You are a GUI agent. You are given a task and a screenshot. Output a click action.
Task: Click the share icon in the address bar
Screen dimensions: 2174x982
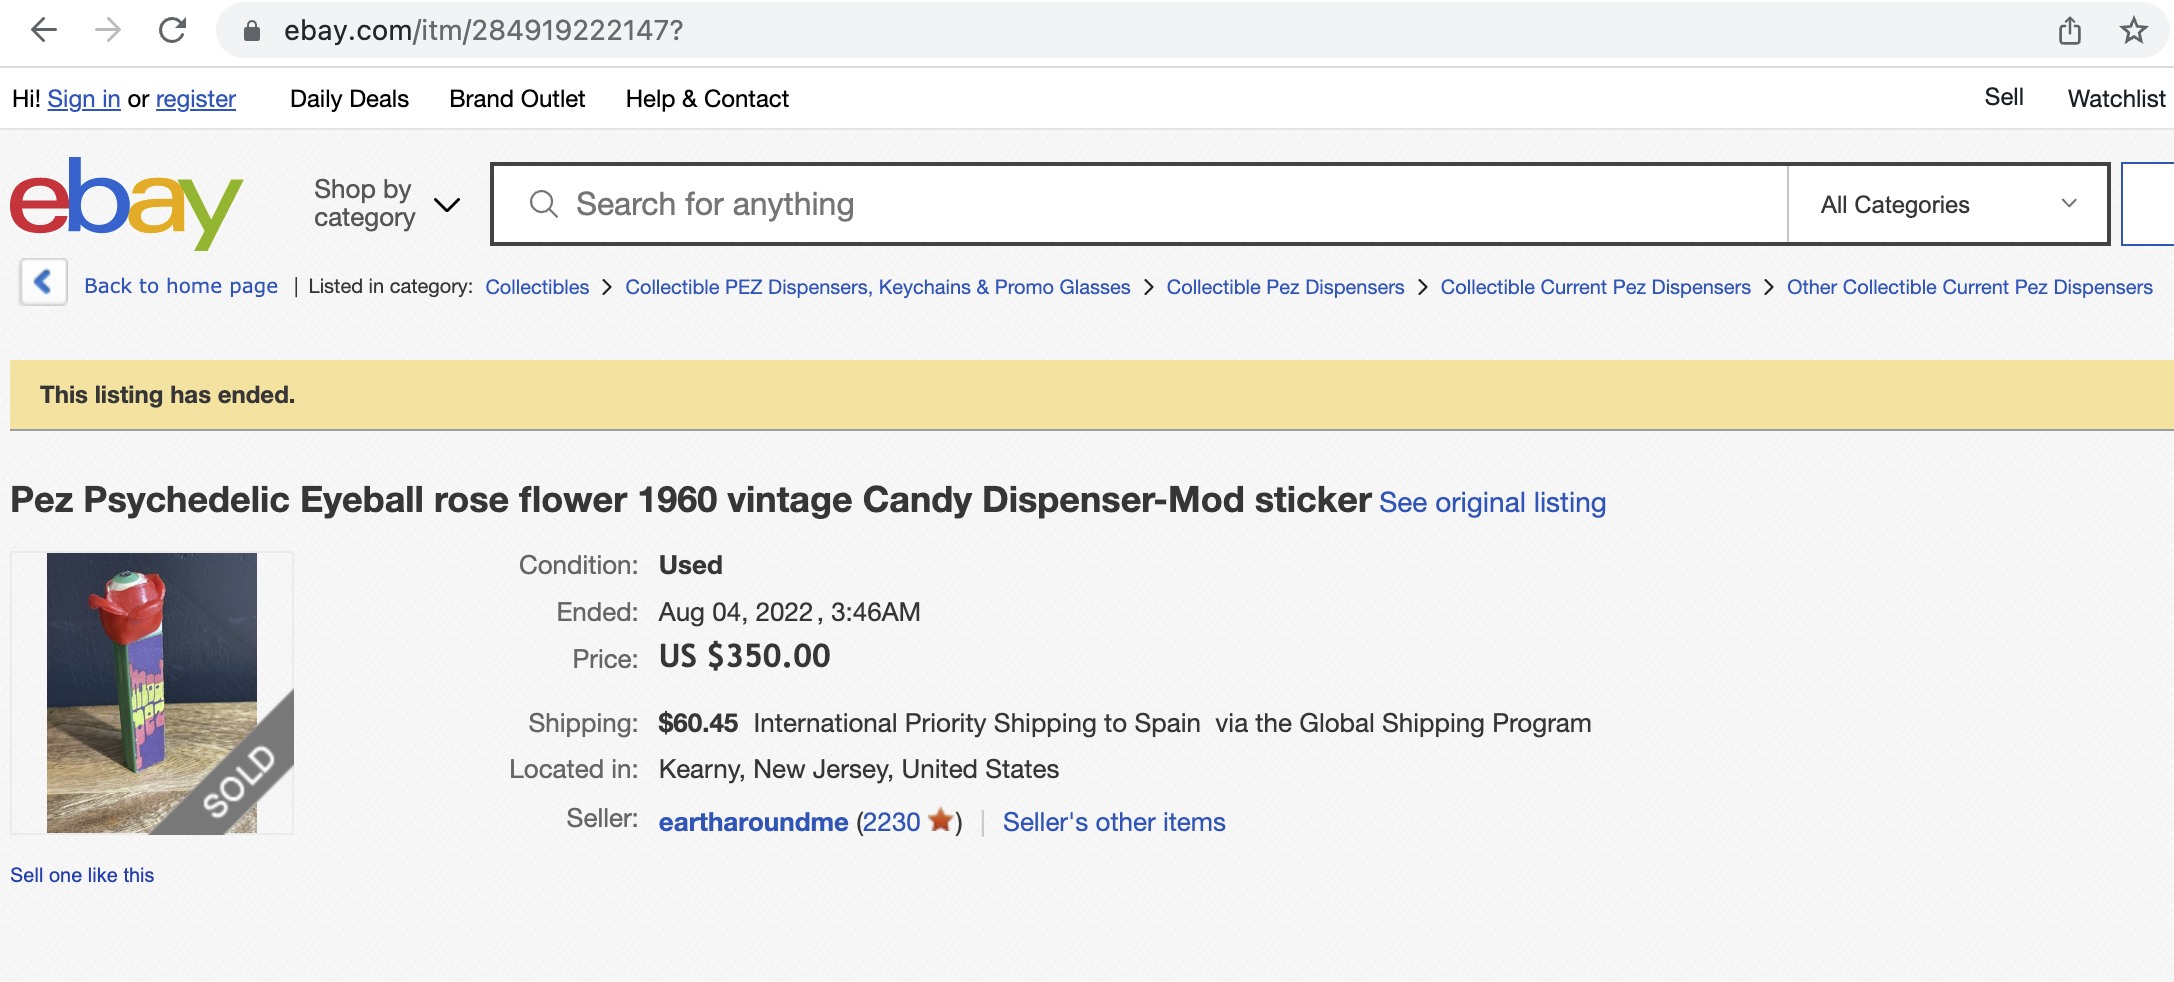(2069, 31)
